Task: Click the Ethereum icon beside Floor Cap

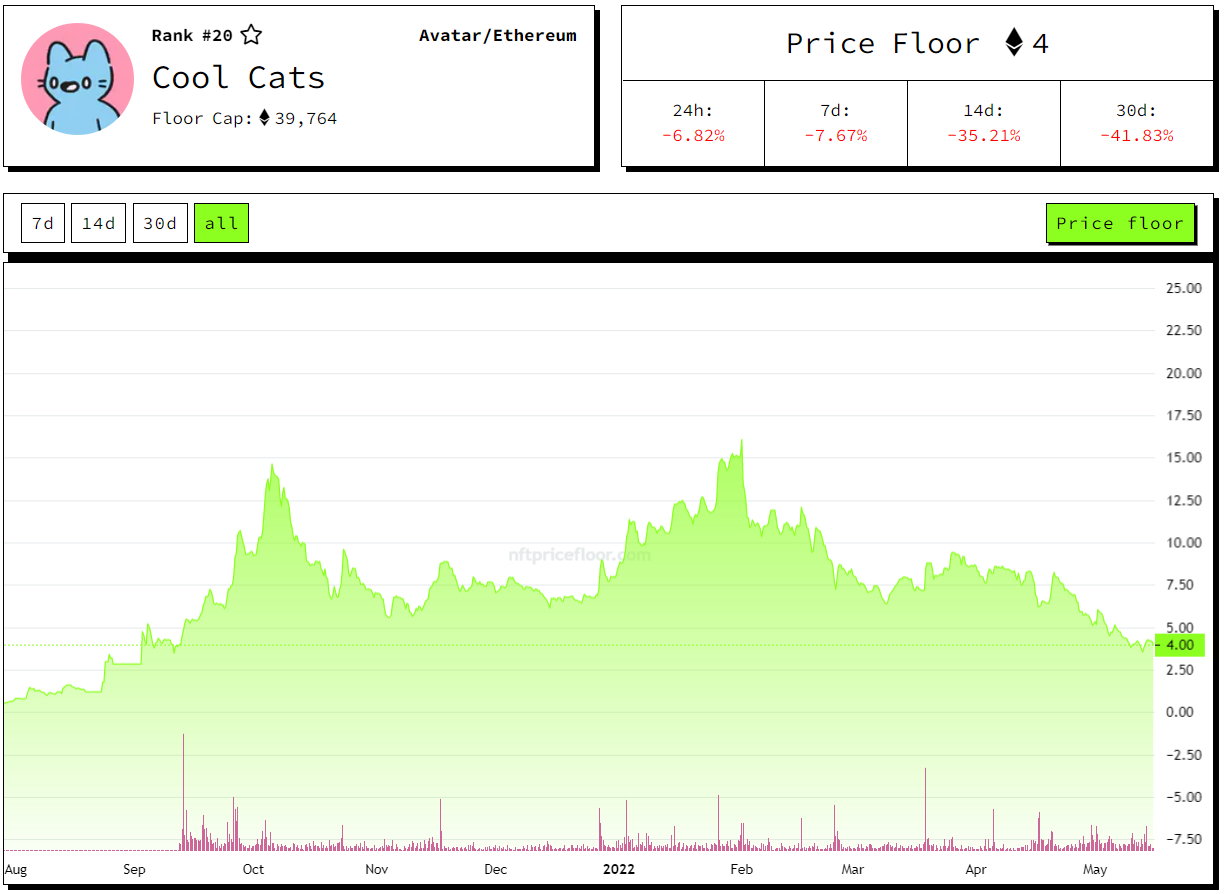Action: tap(264, 118)
